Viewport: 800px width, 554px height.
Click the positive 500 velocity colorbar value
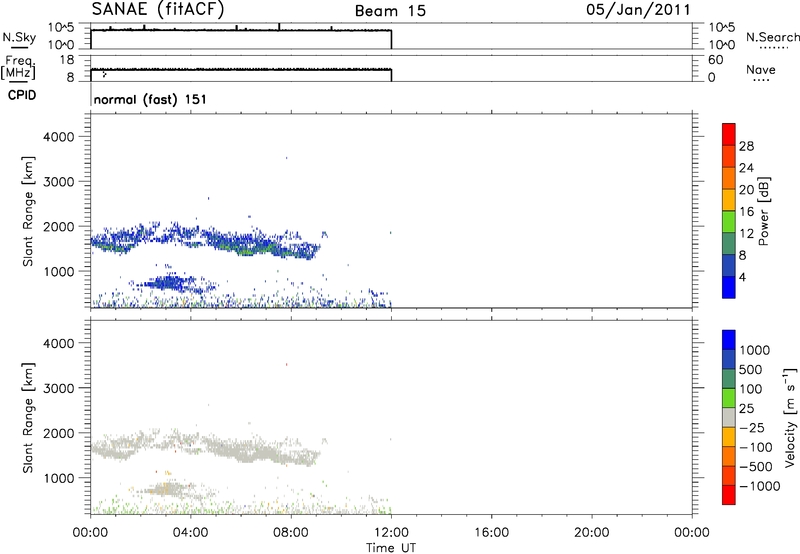point(751,369)
